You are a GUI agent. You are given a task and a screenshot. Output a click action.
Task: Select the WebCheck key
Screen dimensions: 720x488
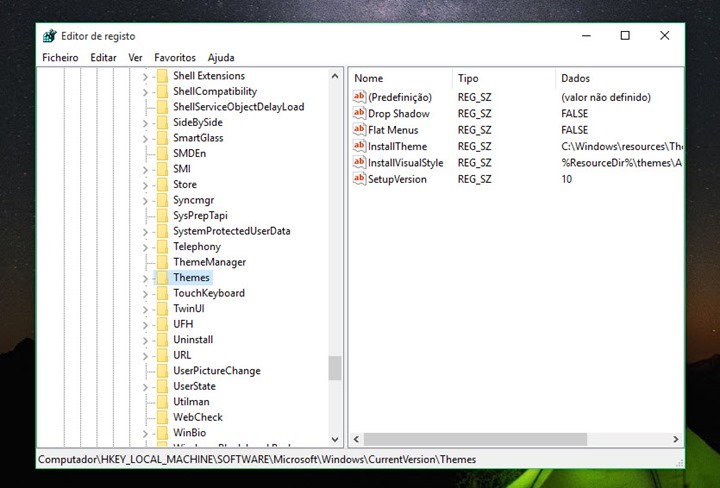pos(198,417)
